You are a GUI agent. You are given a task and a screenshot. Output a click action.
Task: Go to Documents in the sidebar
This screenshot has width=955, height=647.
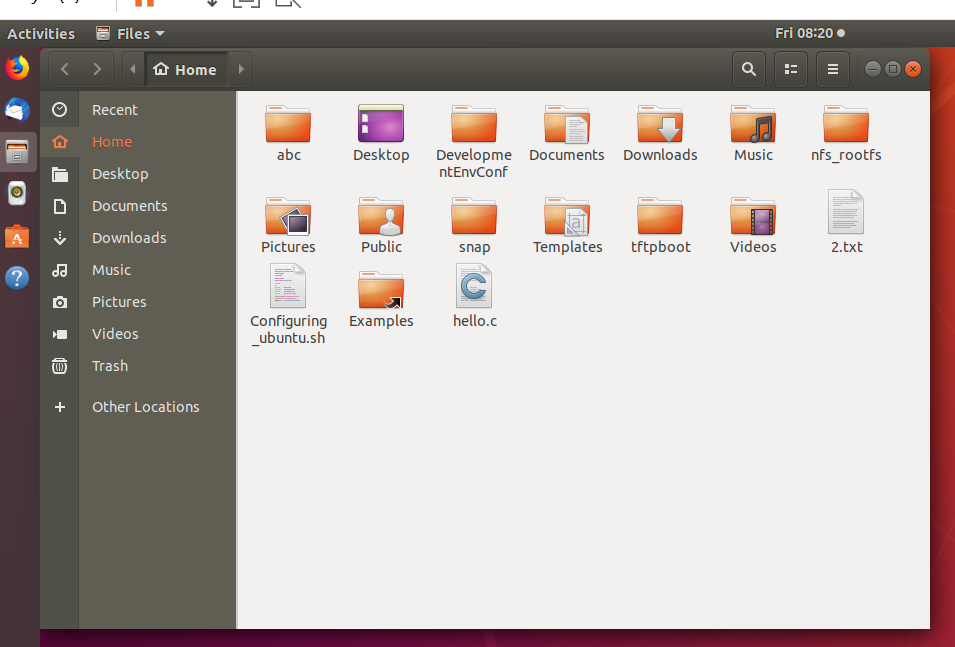138,206
